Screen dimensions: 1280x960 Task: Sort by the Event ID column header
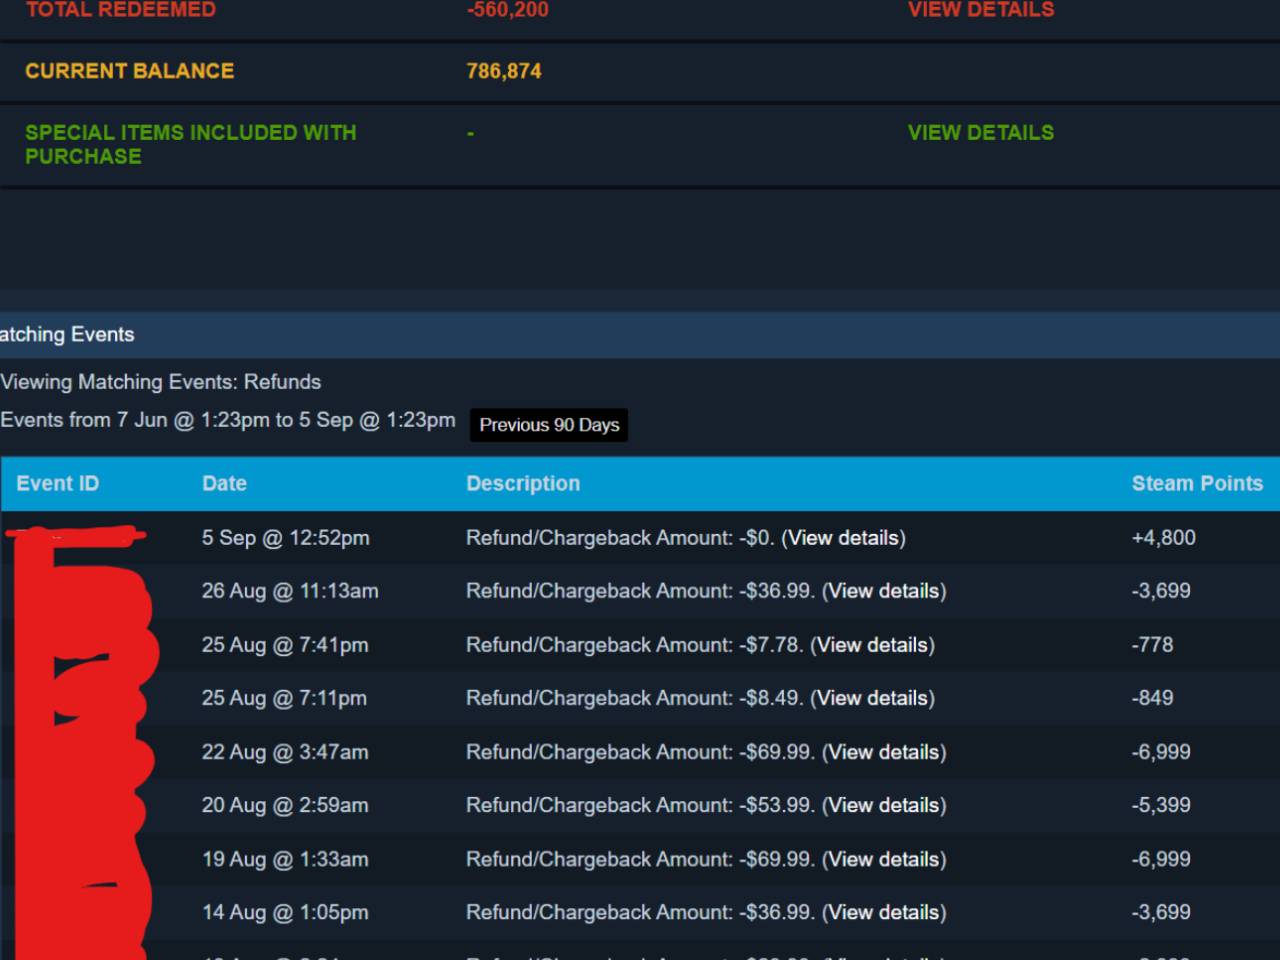58,484
